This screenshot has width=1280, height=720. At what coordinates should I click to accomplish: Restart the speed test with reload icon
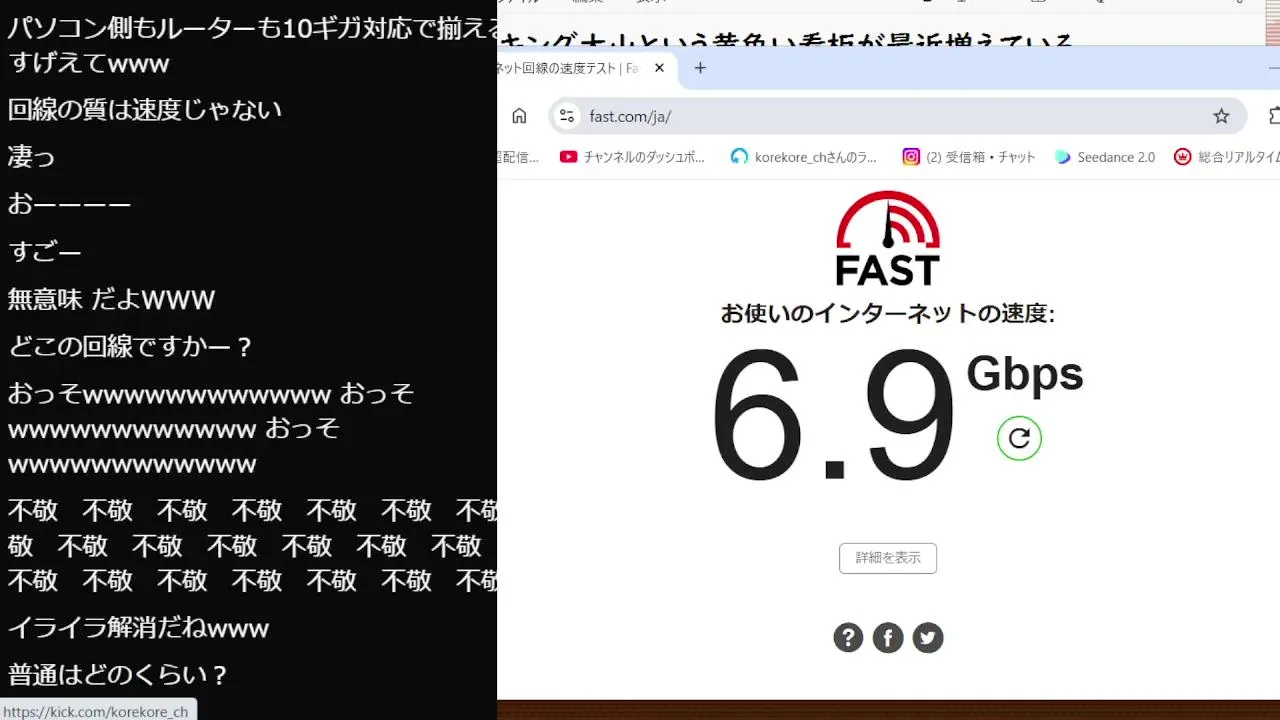pyautogui.click(x=1019, y=438)
